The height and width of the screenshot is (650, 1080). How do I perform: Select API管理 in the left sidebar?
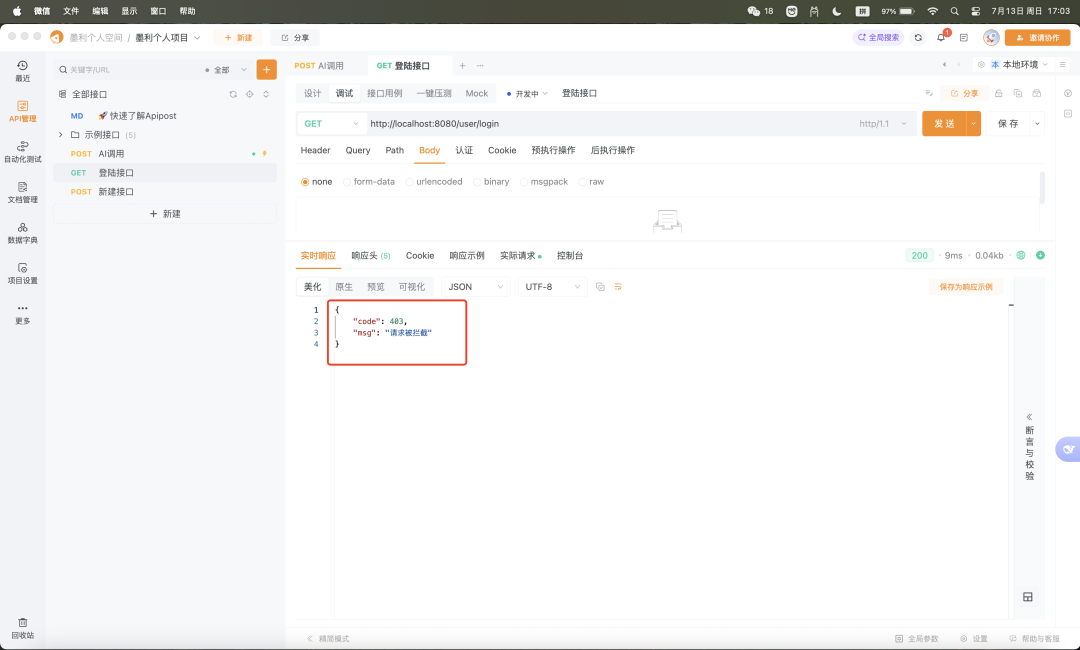pos(23,111)
